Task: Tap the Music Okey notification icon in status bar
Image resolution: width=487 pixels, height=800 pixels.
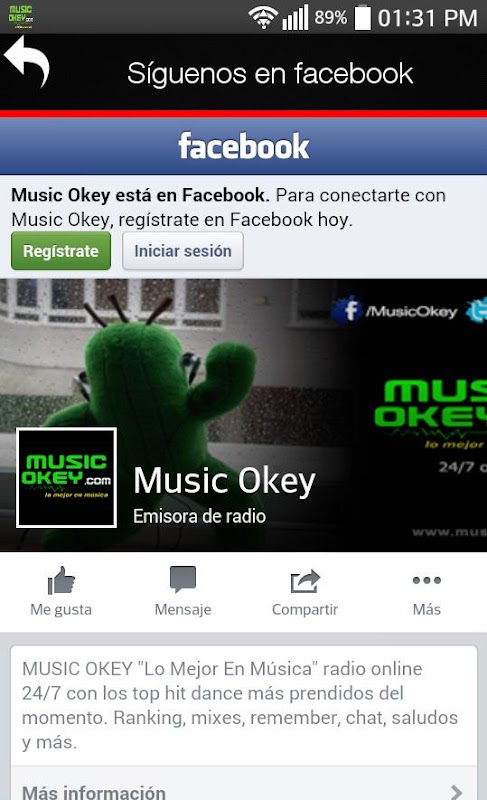Action: pyautogui.click(x=21, y=16)
